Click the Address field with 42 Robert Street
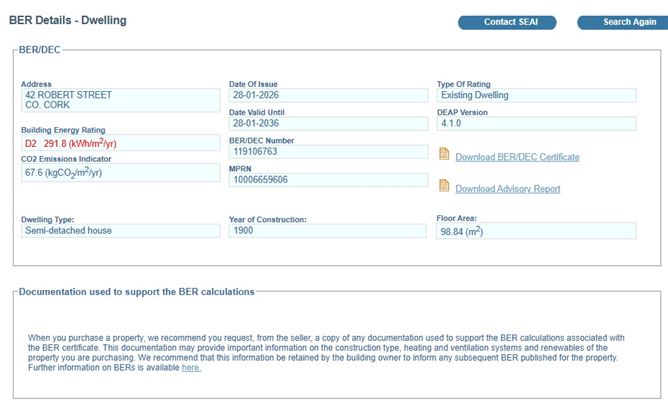This screenshot has height=407, width=668. point(120,100)
